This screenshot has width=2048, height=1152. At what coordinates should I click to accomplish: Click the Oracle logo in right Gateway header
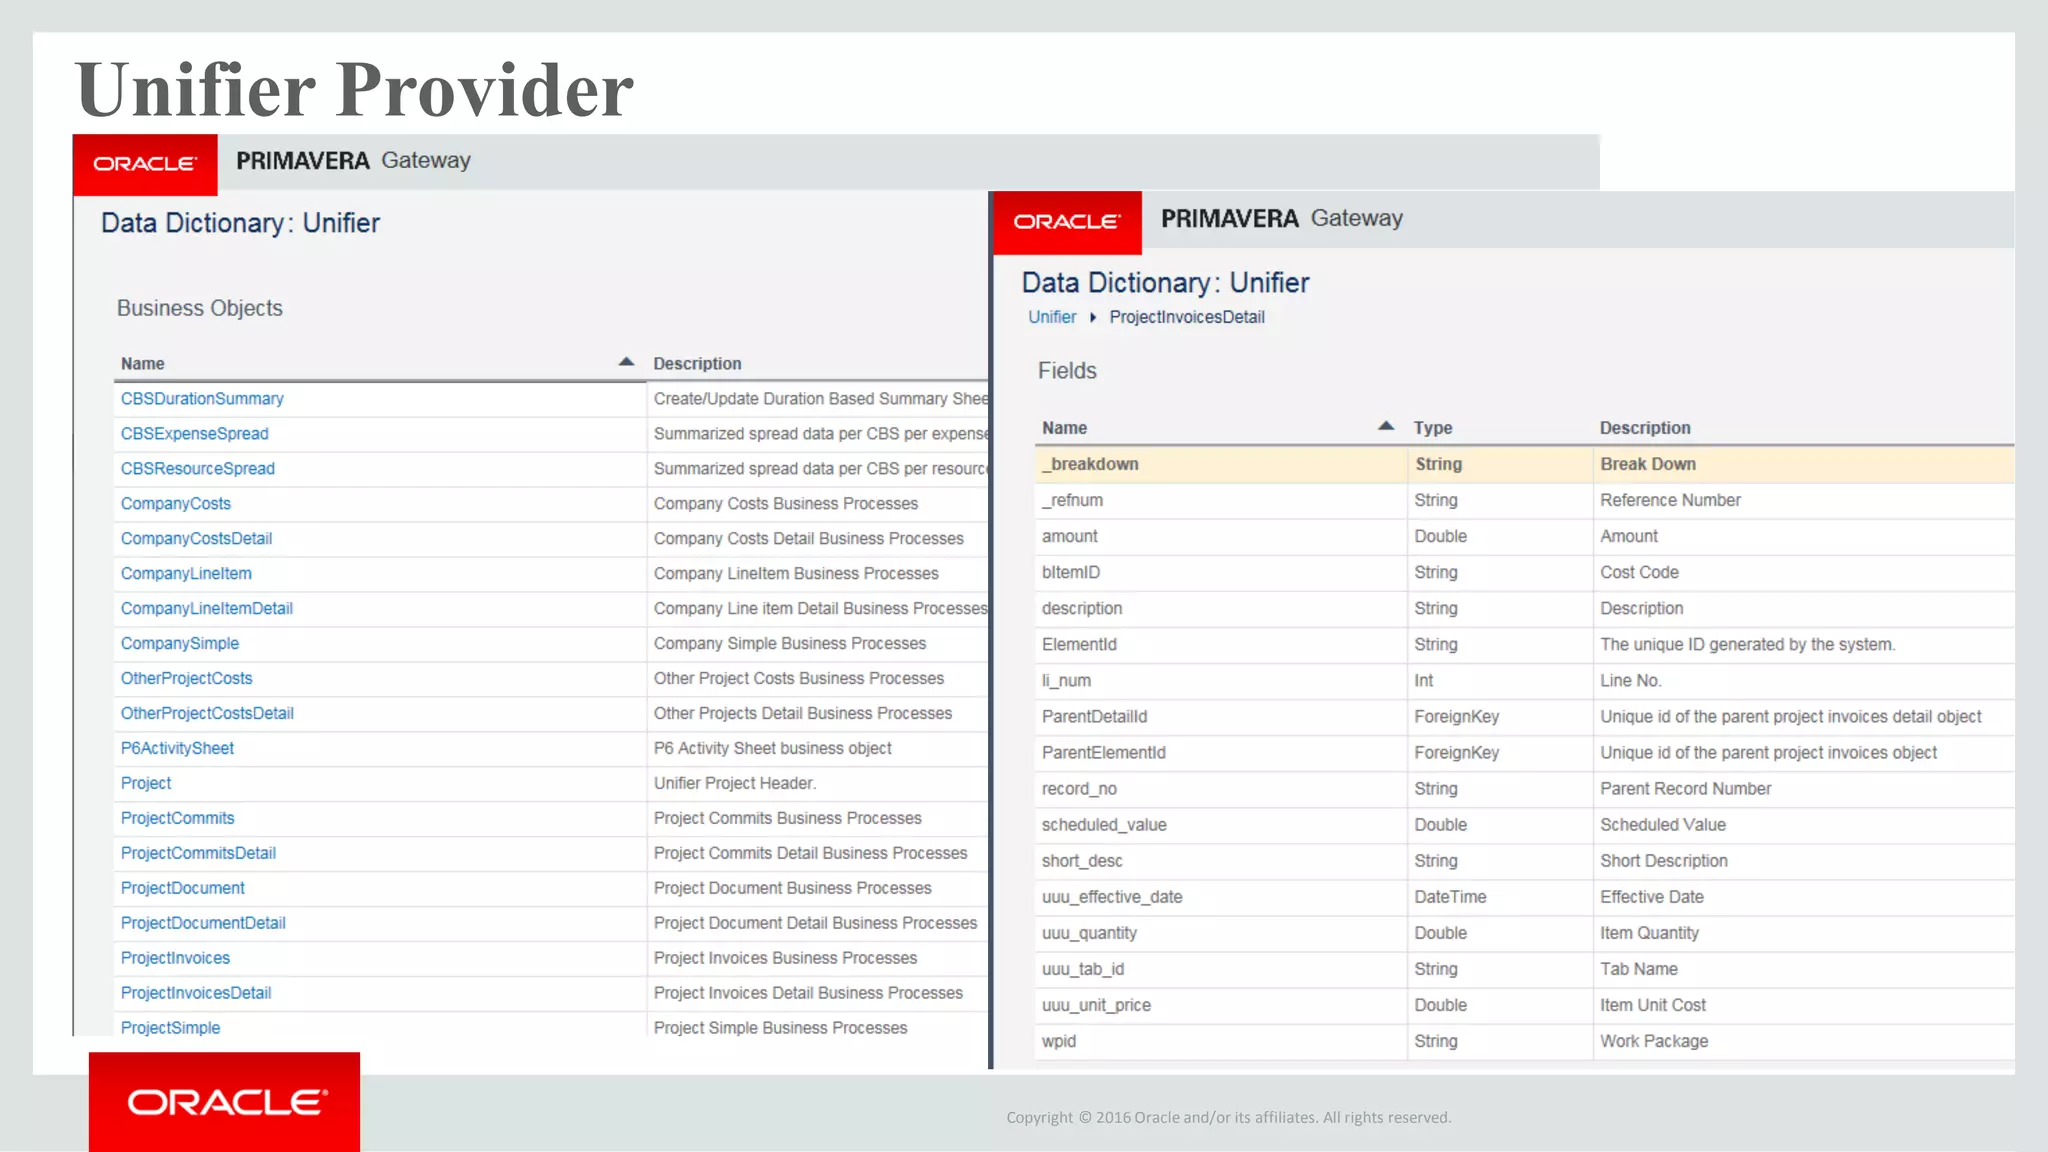pos(1067,222)
